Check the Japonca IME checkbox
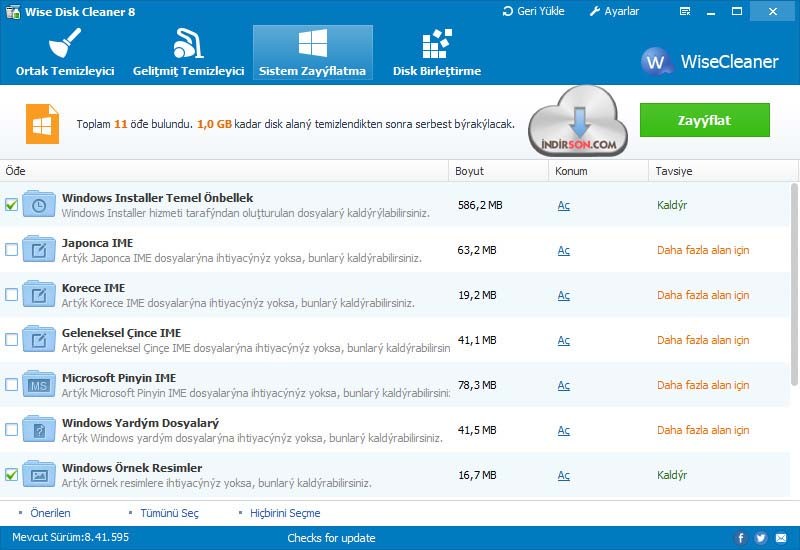The image size is (800, 550). (11, 249)
